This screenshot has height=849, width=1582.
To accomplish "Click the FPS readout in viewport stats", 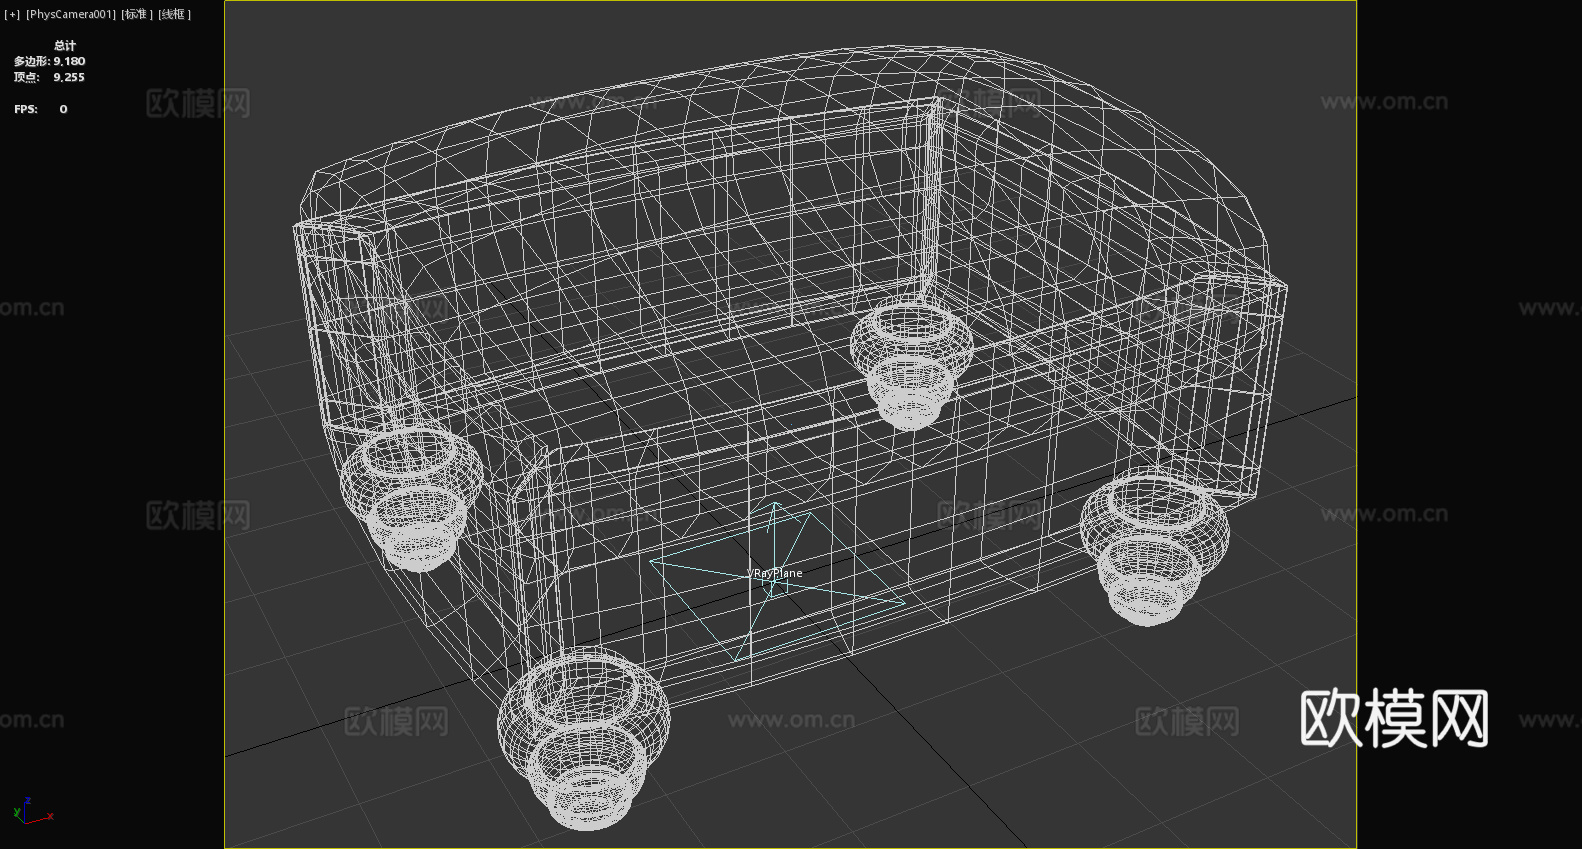I will [x=41, y=109].
